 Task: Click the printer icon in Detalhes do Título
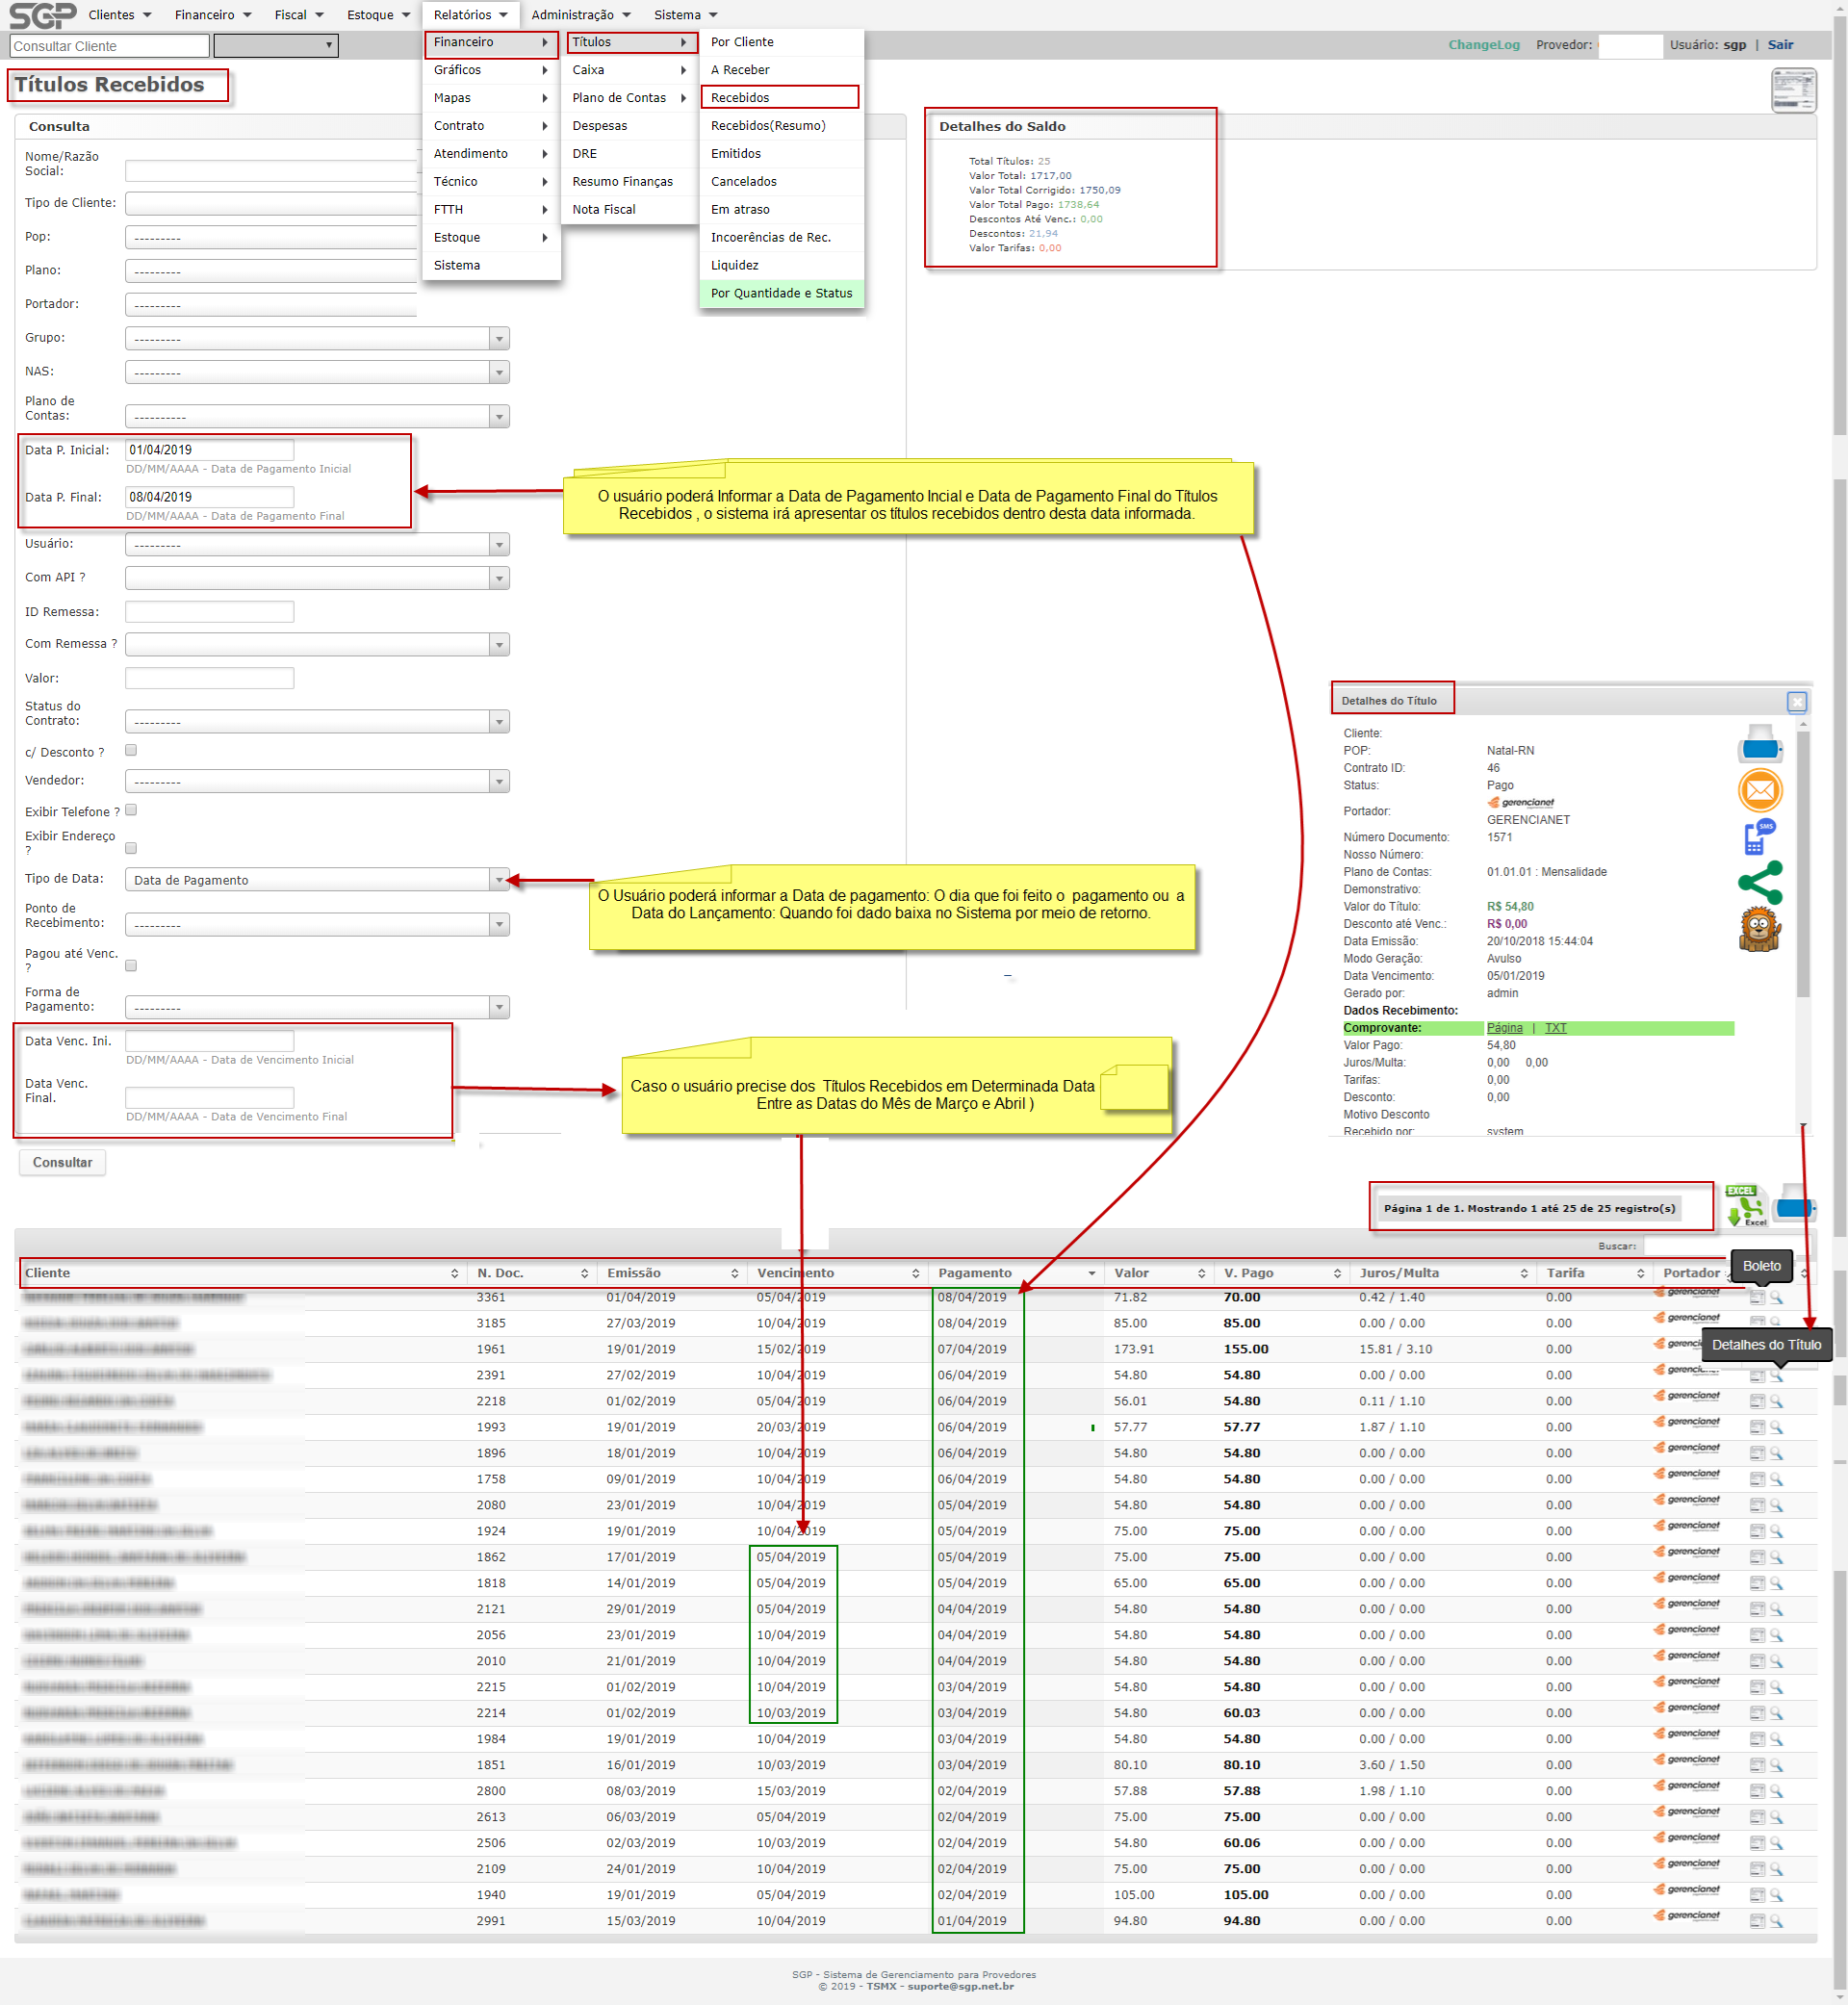pyautogui.click(x=1760, y=745)
